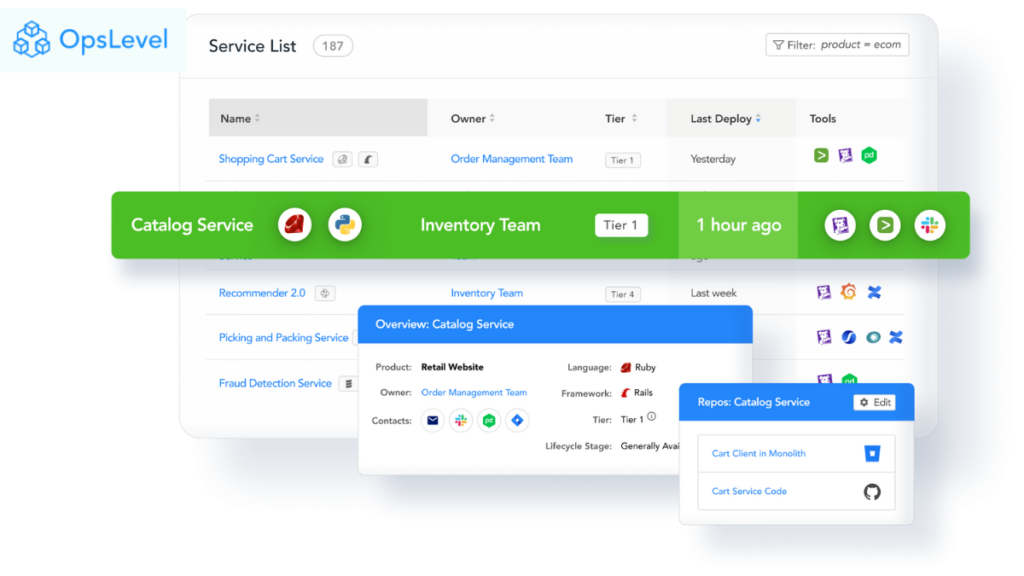Open teal oval tool in Picking and Packing row
Image resolution: width=1024 pixels, height=576 pixels.
873,338
